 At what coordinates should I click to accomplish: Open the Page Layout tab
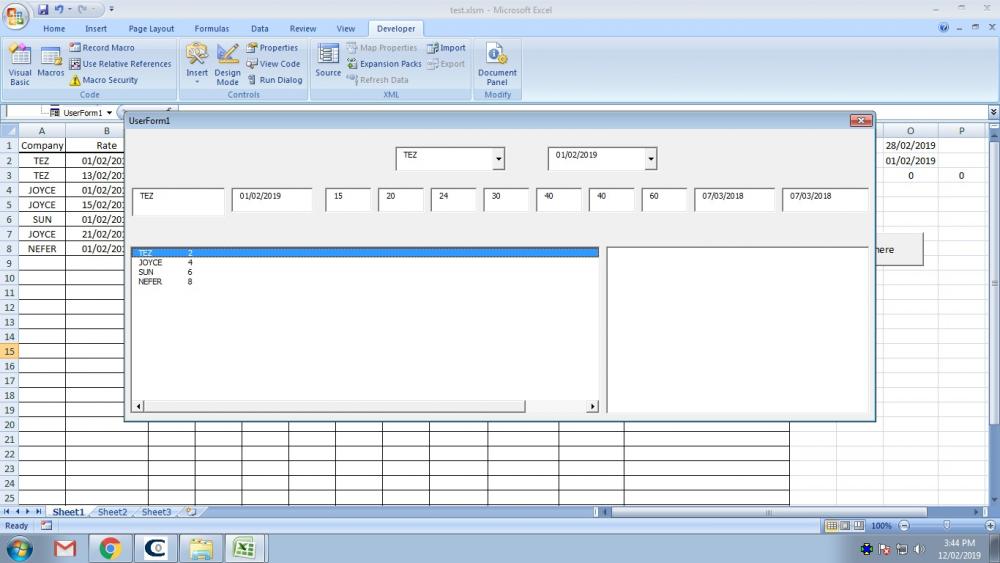click(x=151, y=29)
